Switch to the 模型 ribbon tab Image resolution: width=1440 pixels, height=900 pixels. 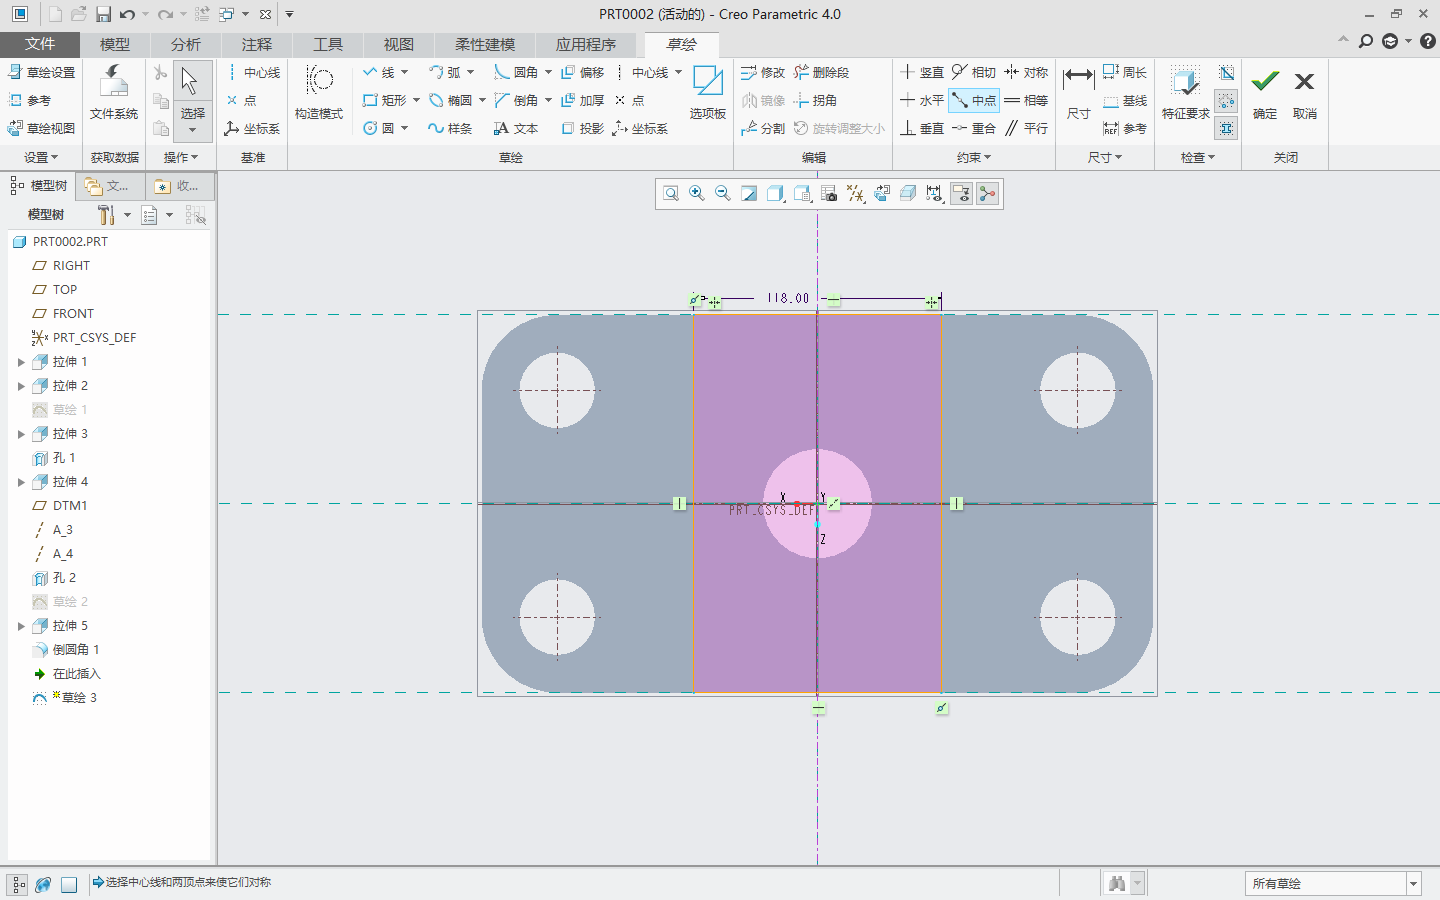114,44
